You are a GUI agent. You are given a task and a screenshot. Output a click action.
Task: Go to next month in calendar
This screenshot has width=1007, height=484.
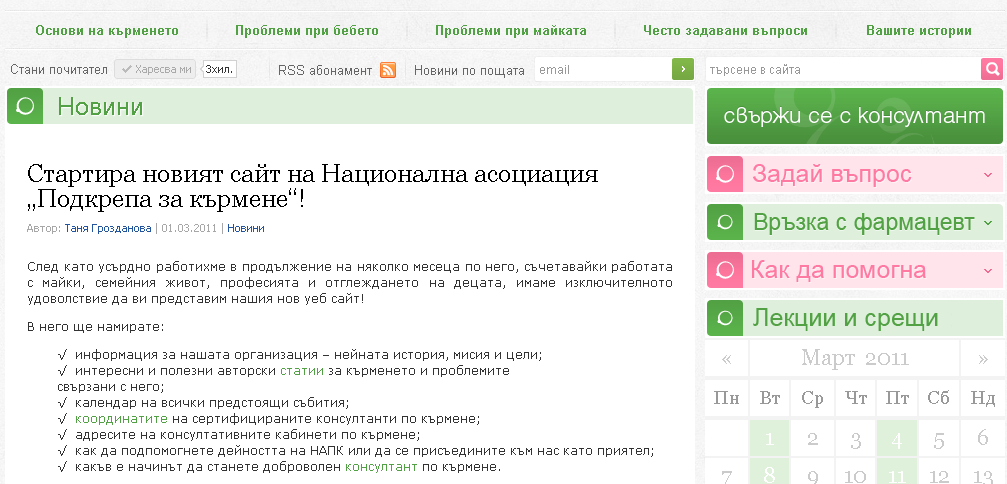(983, 358)
